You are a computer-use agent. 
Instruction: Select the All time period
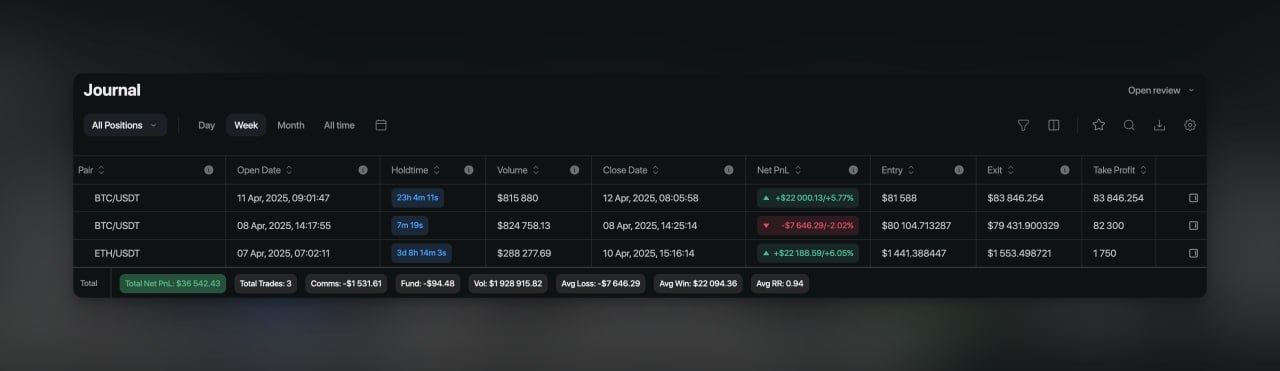pyautogui.click(x=339, y=125)
